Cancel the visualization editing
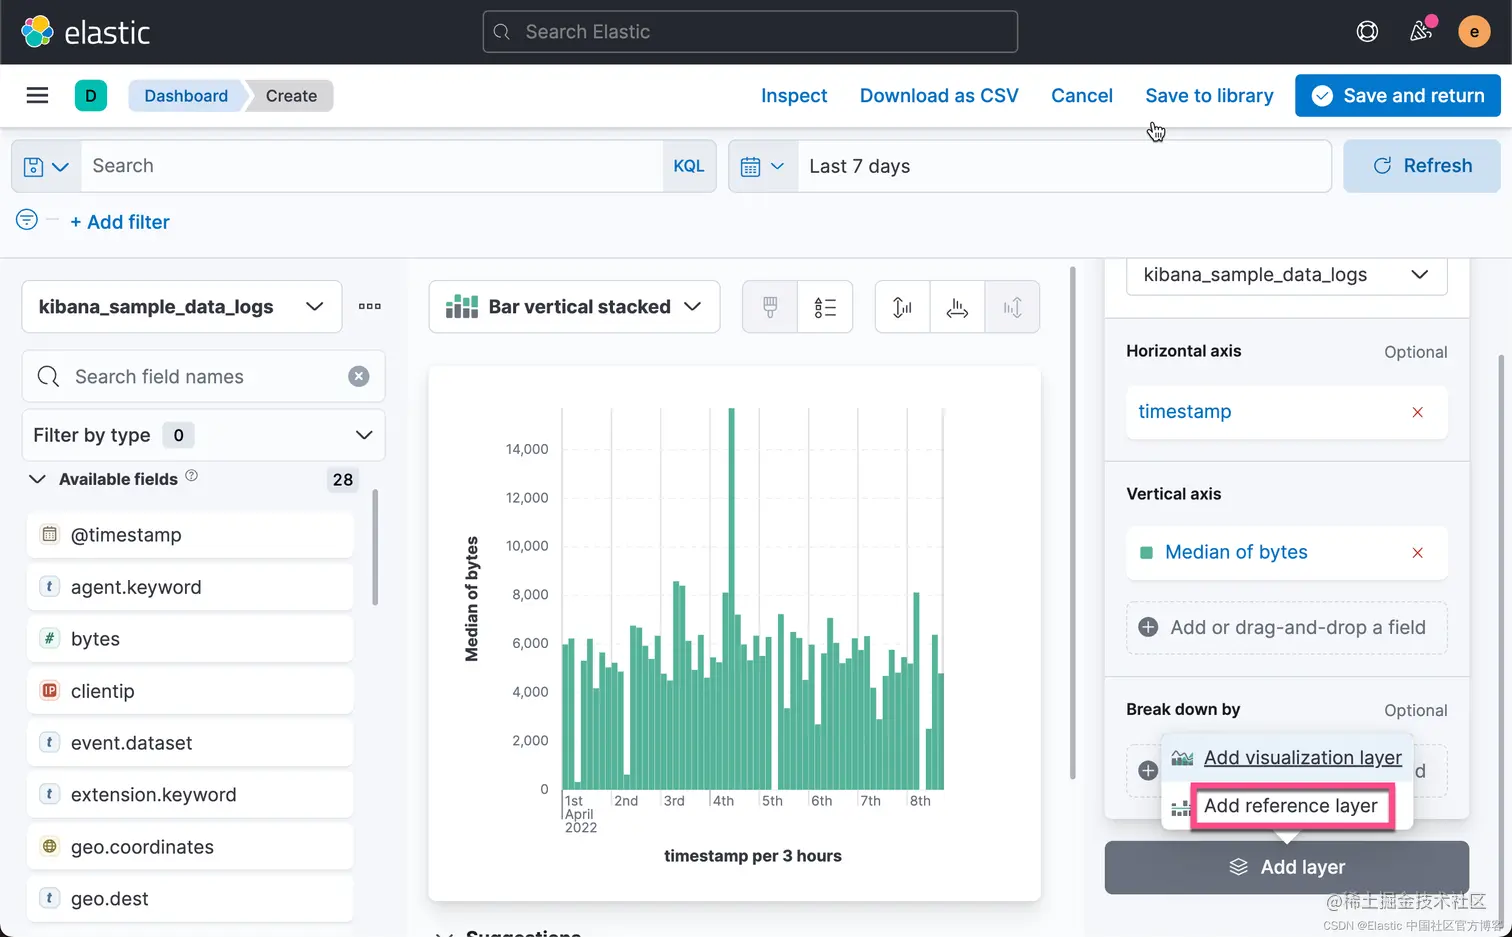 point(1082,96)
